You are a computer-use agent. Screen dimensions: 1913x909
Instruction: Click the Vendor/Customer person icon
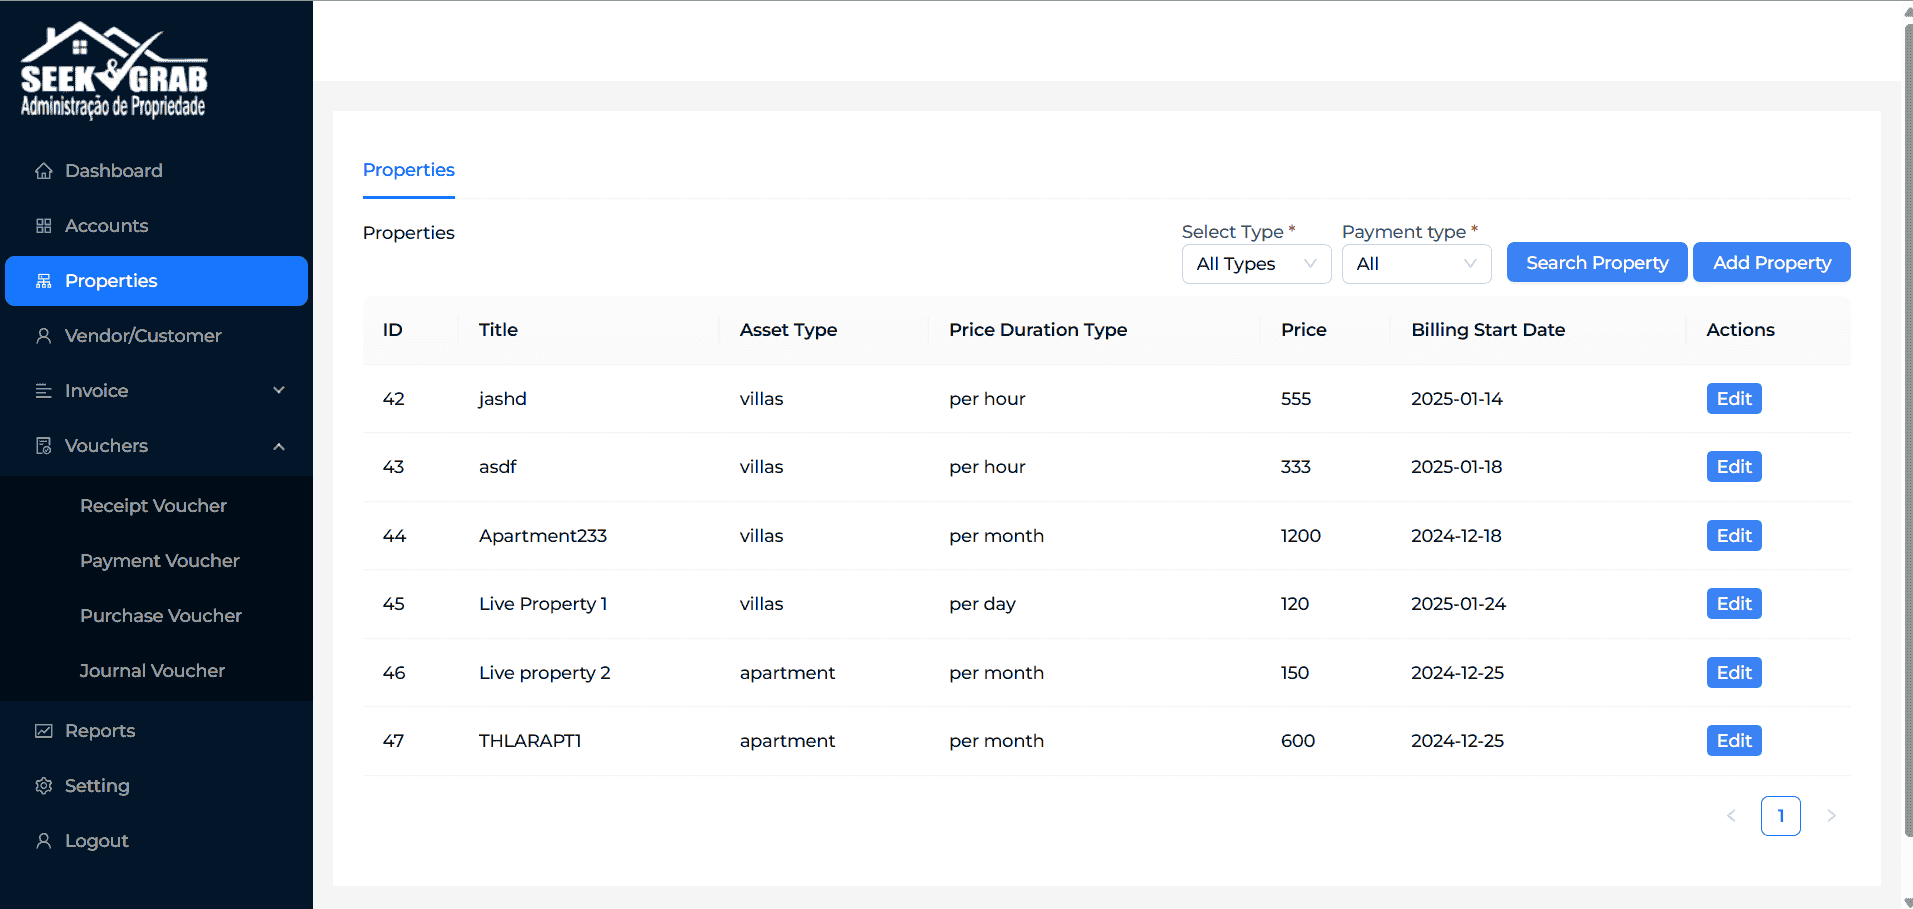point(43,336)
